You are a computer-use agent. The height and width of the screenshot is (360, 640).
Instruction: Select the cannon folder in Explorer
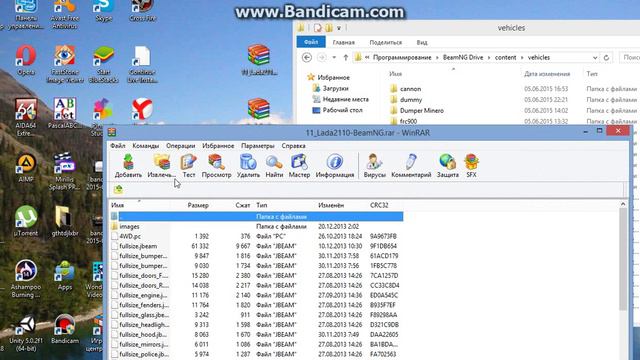tap(410, 89)
